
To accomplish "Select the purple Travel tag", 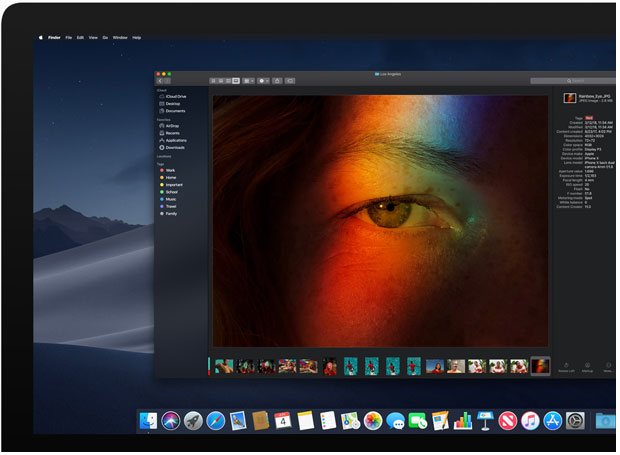I will pyautogui.click(x=168, y=206).
